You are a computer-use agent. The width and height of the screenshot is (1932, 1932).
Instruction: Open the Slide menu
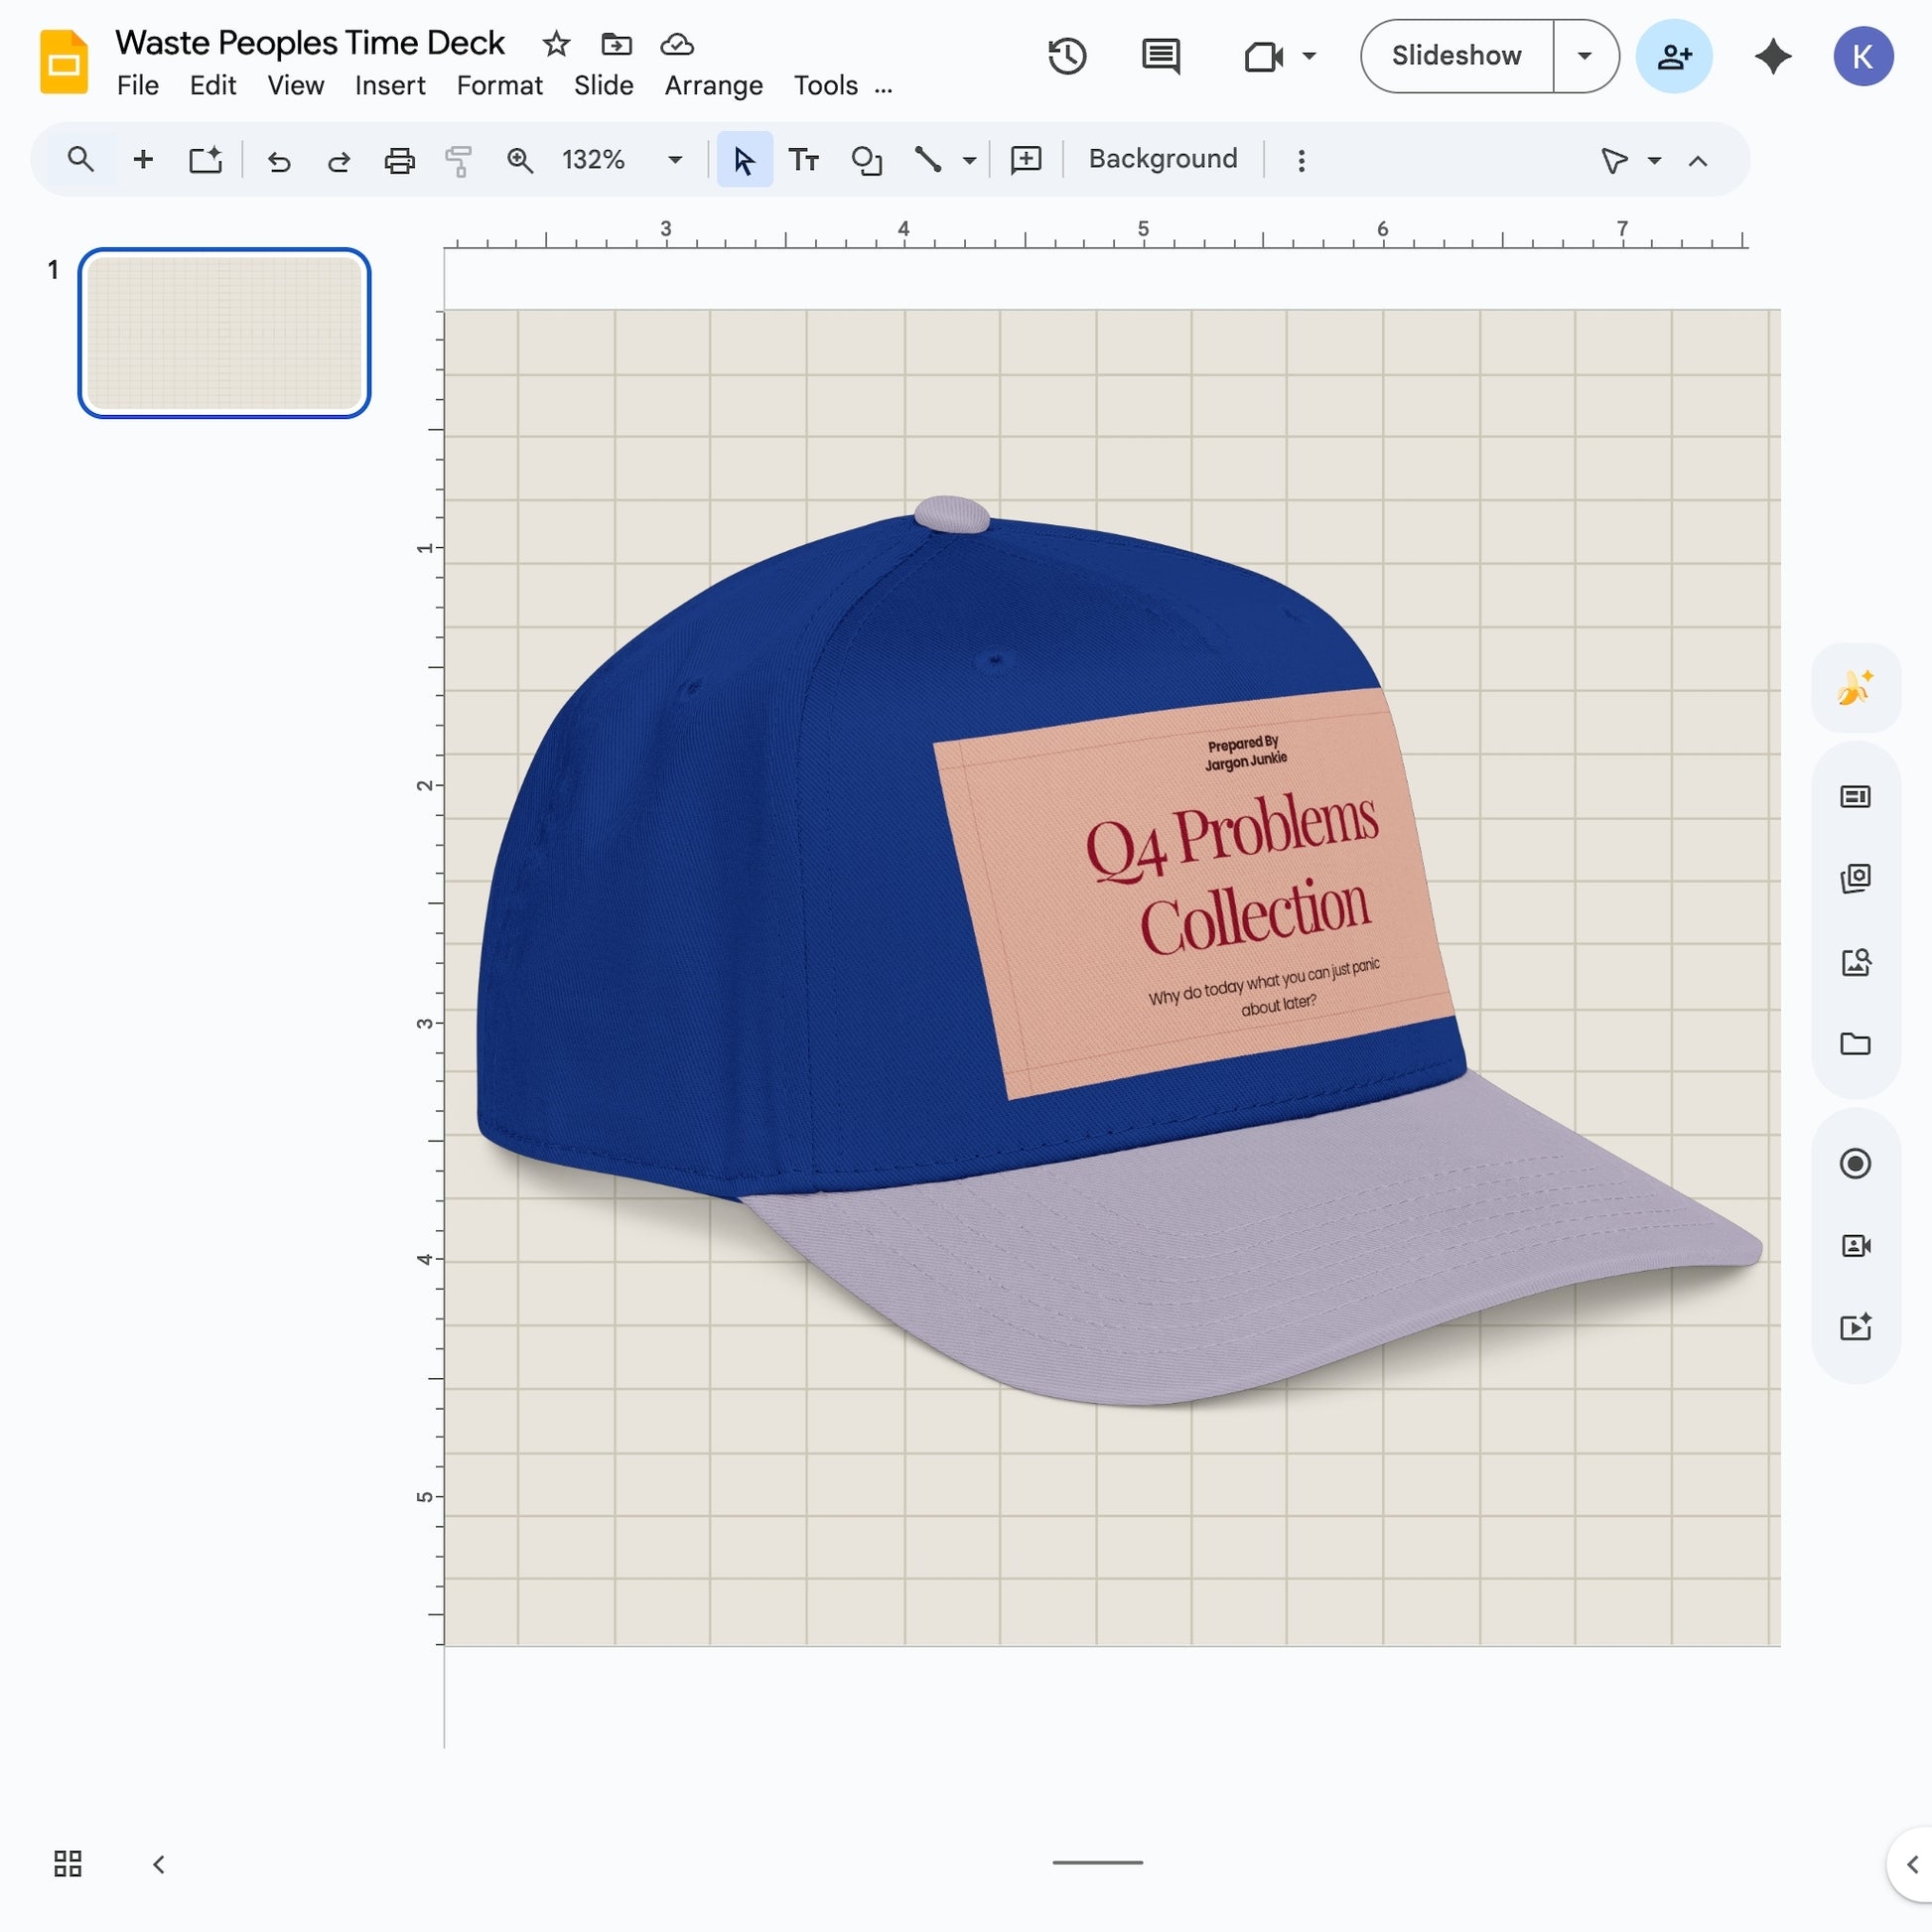click(x=603, y=86)
